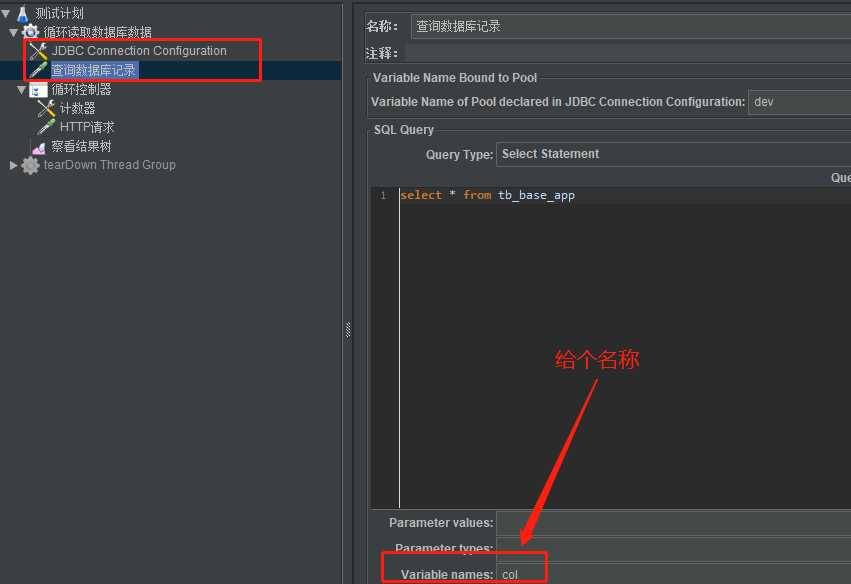Collapse the 循环读取数据库数据 thread group
The image size is (851, 584).
pyautogui.click(x=14, y=33)
